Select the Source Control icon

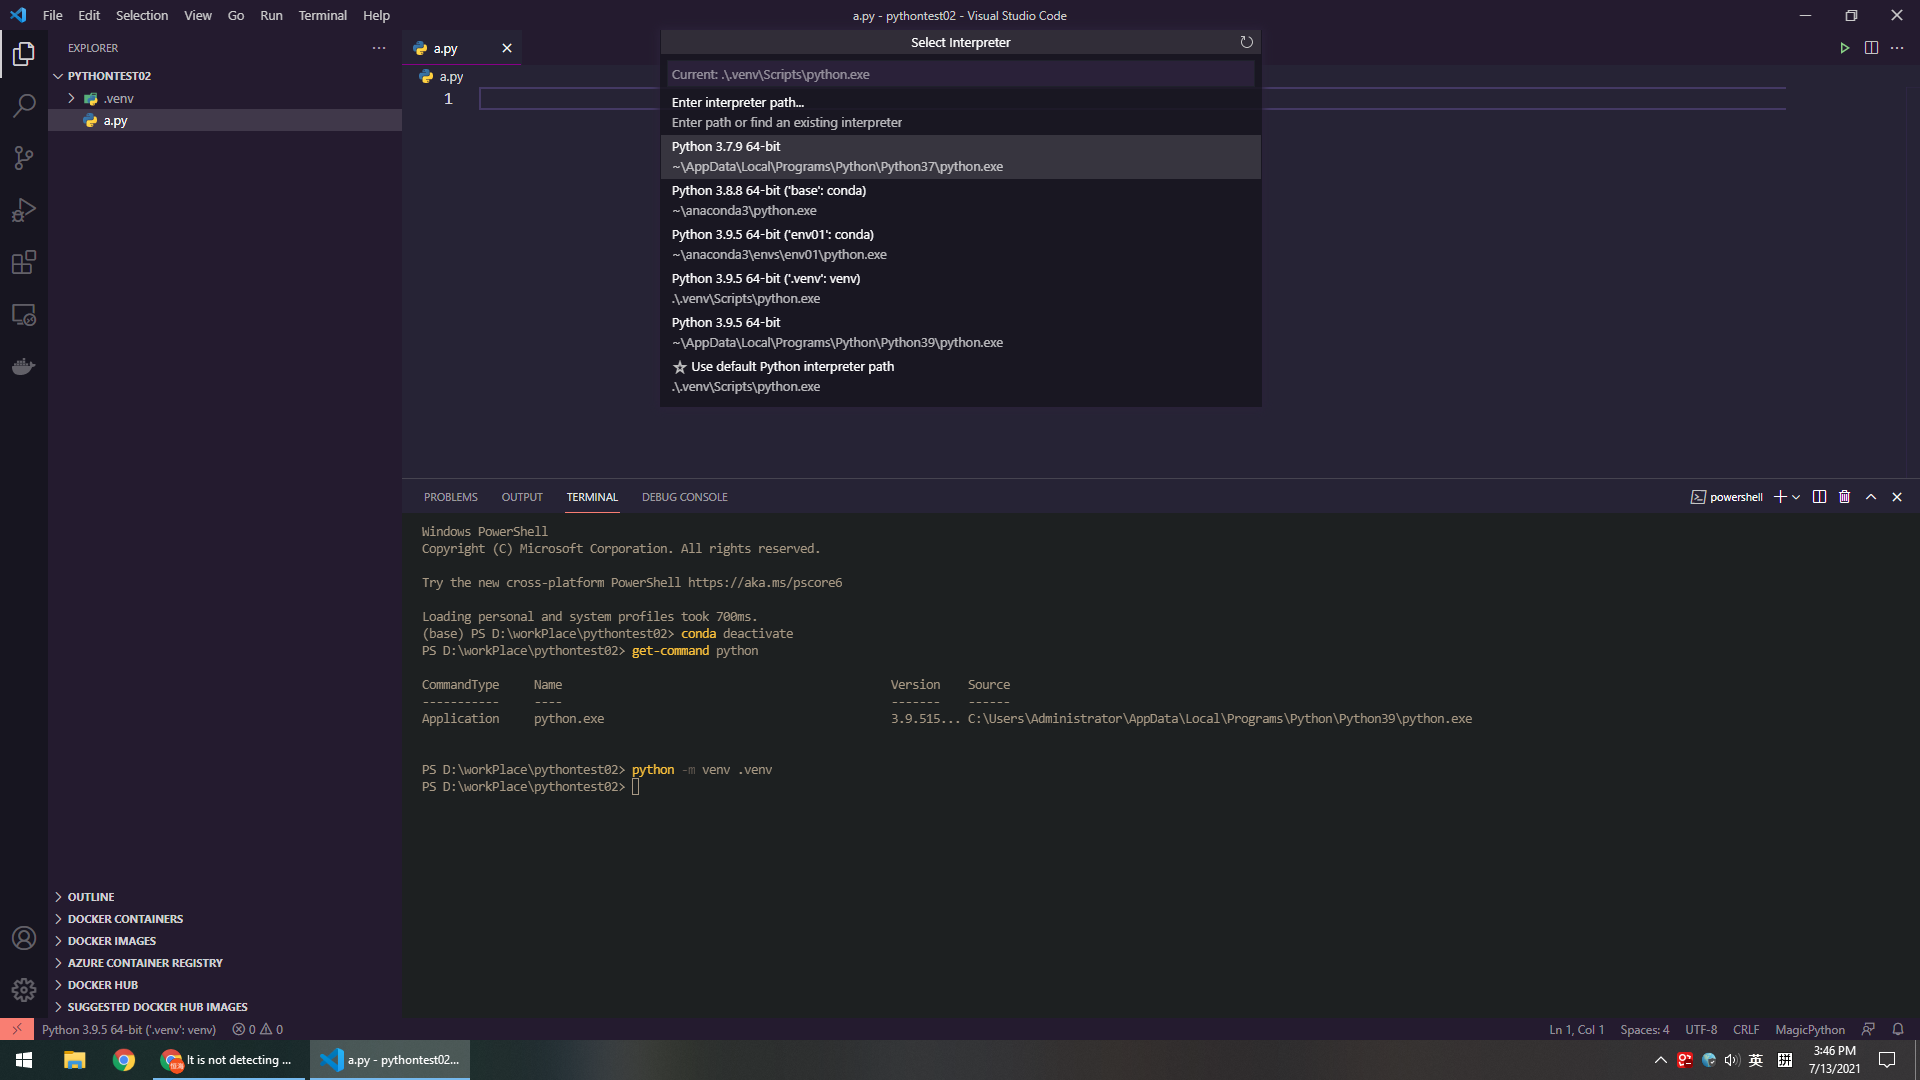(23, 158)
